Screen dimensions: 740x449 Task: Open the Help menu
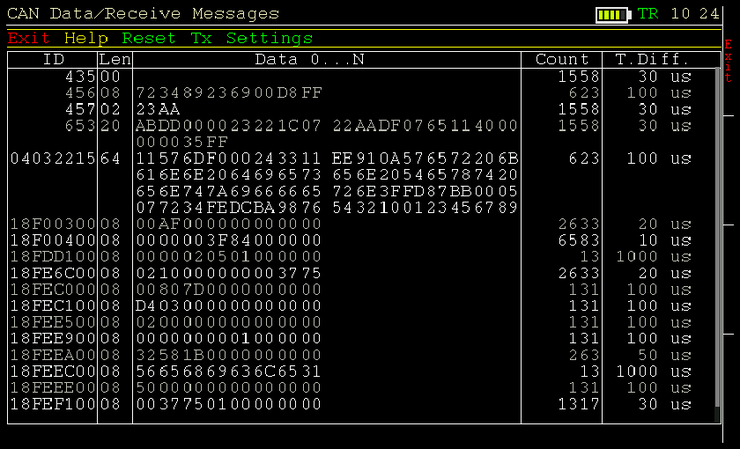click(x=86, y=38)
